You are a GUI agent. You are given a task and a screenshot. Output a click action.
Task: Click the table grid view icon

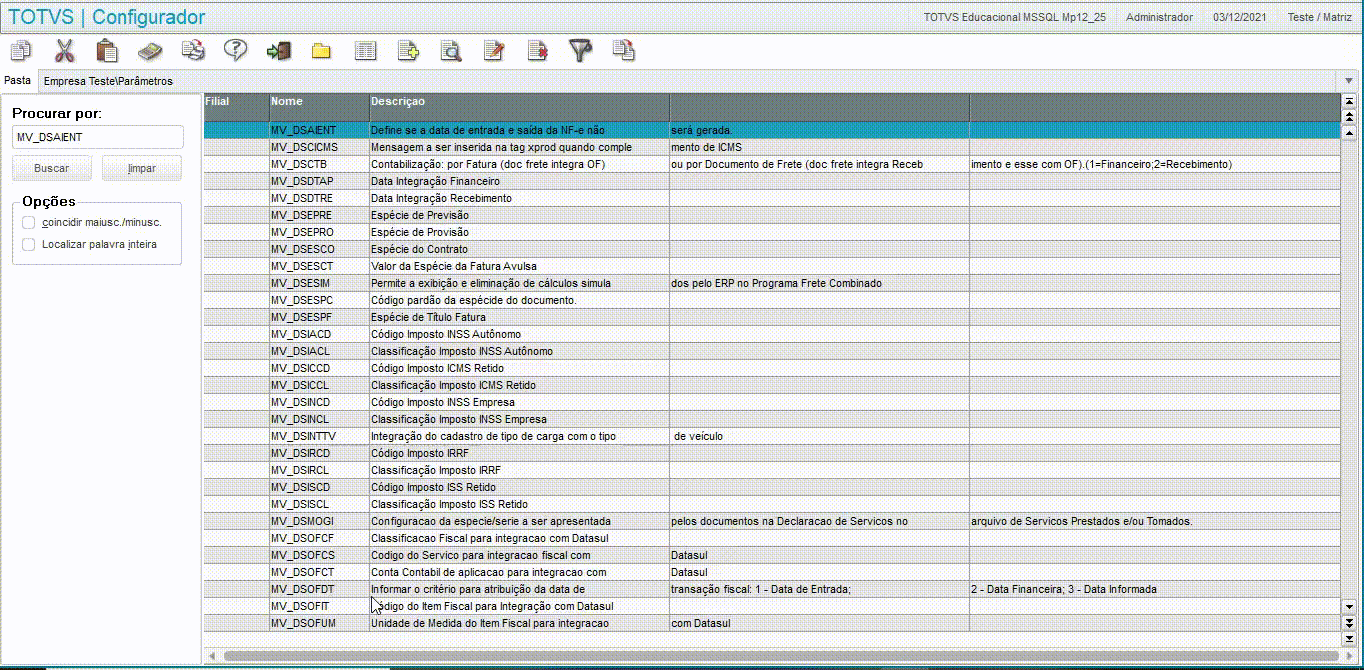366,50
